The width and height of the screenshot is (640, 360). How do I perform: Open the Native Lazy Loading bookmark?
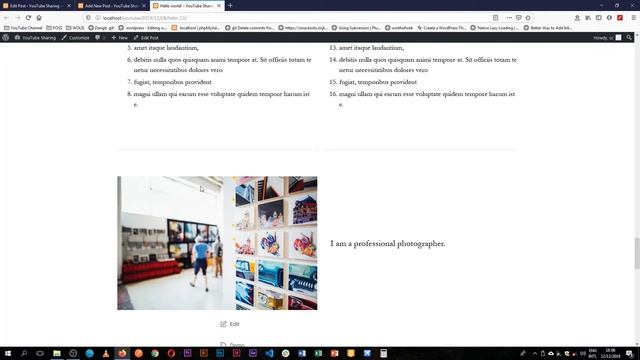[x=494, y=28]
